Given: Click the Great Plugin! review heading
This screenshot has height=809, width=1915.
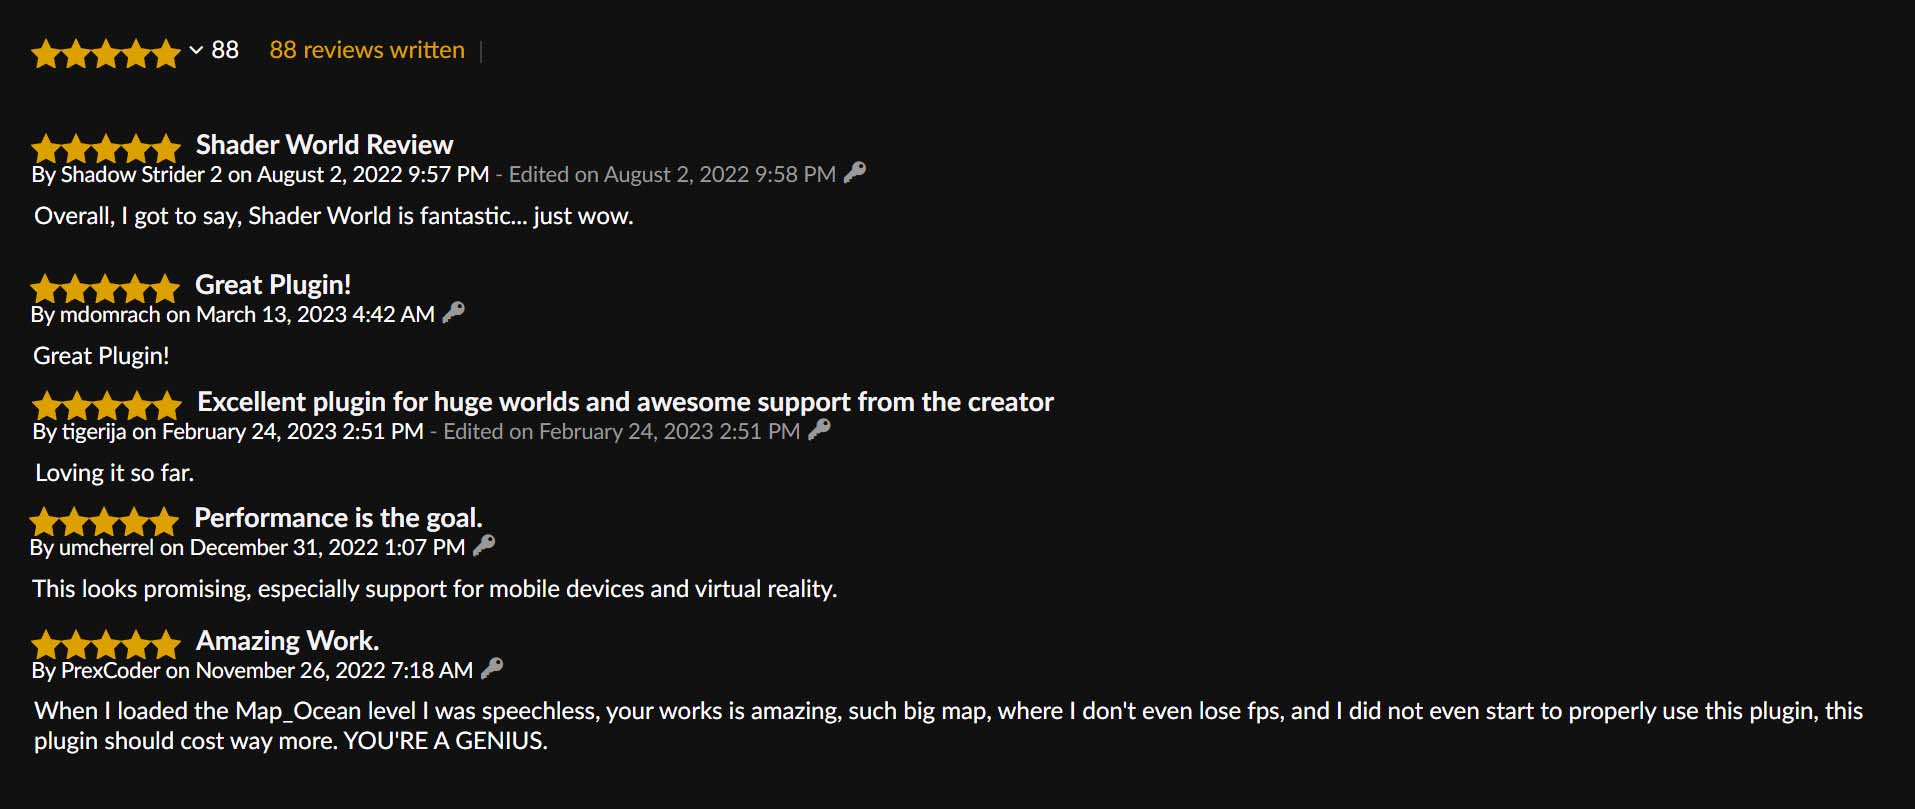Looking at the screenshot, I should click(273, 285).
